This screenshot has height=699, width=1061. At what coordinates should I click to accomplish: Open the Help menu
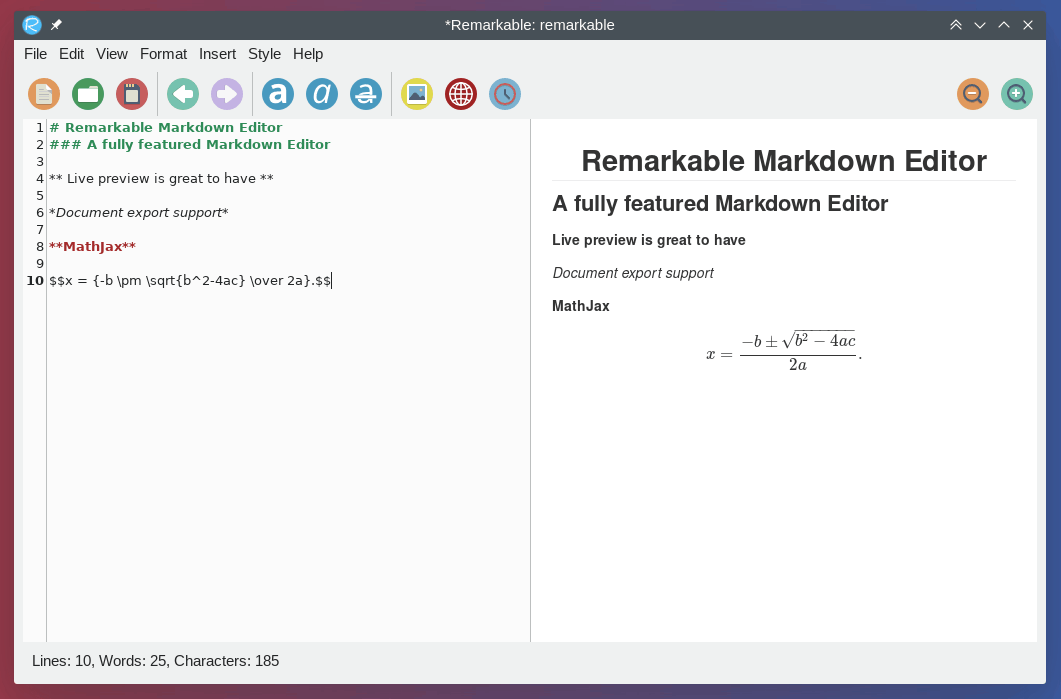308,54
